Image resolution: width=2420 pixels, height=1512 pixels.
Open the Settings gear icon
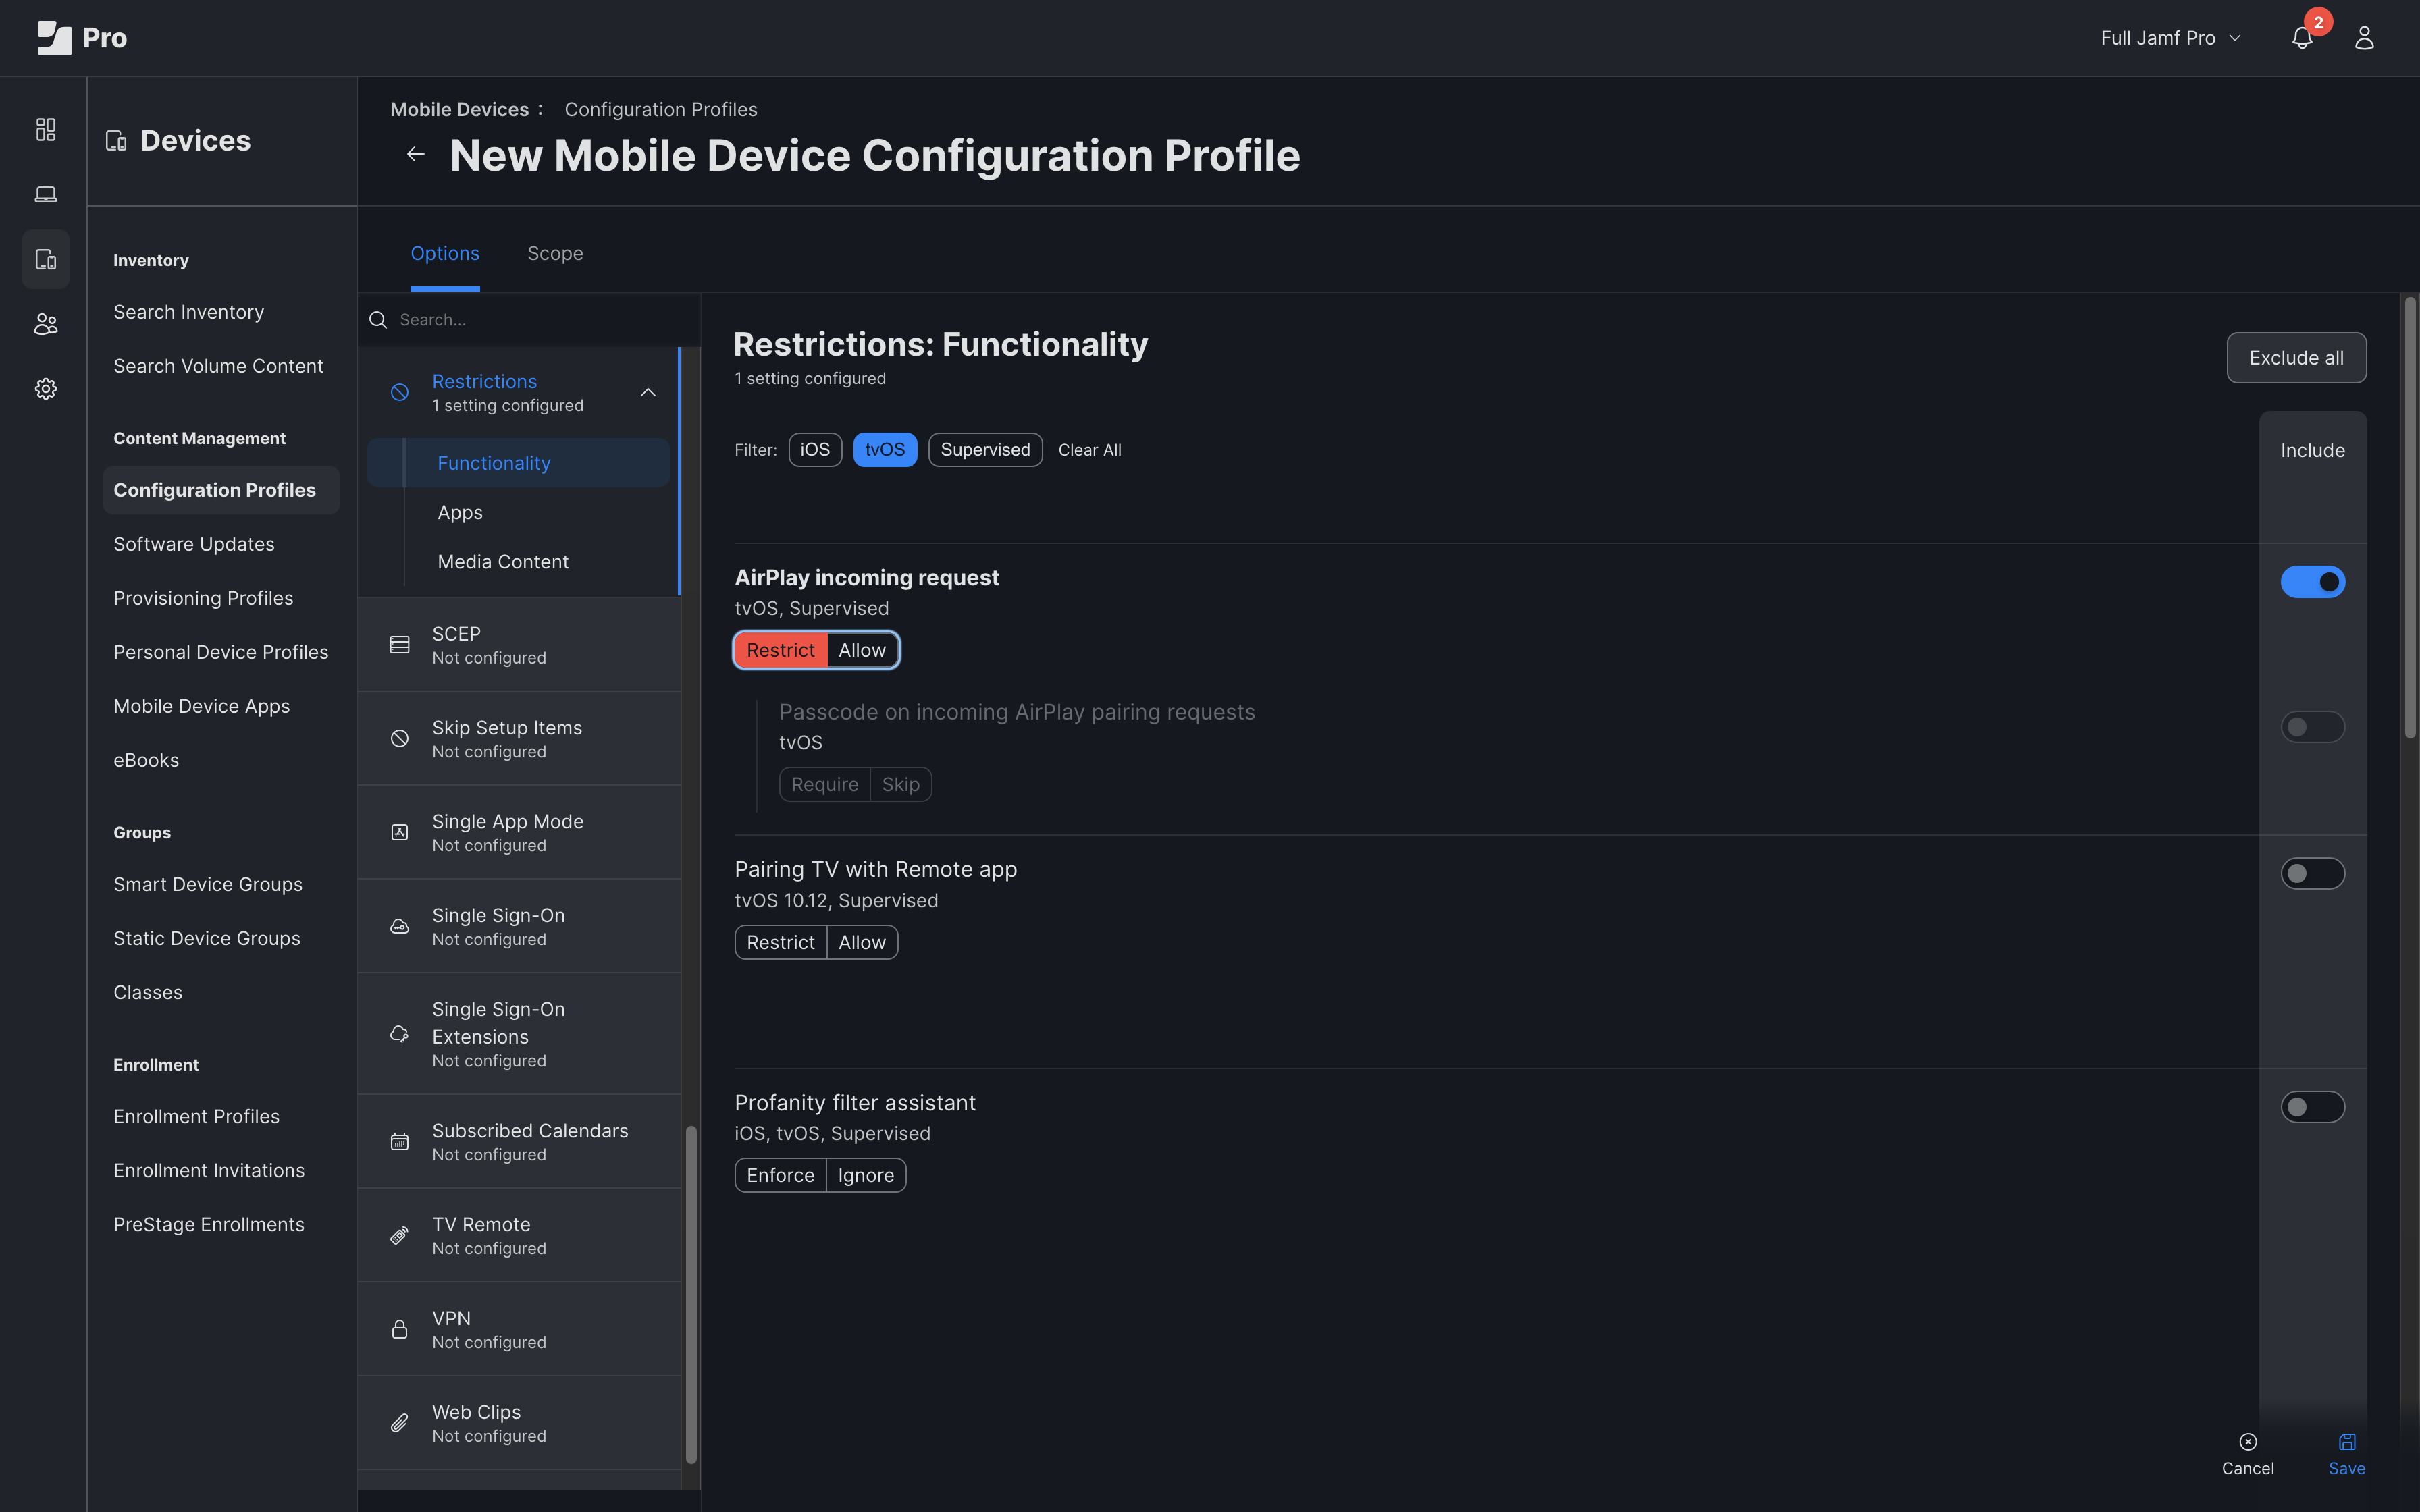46,389
